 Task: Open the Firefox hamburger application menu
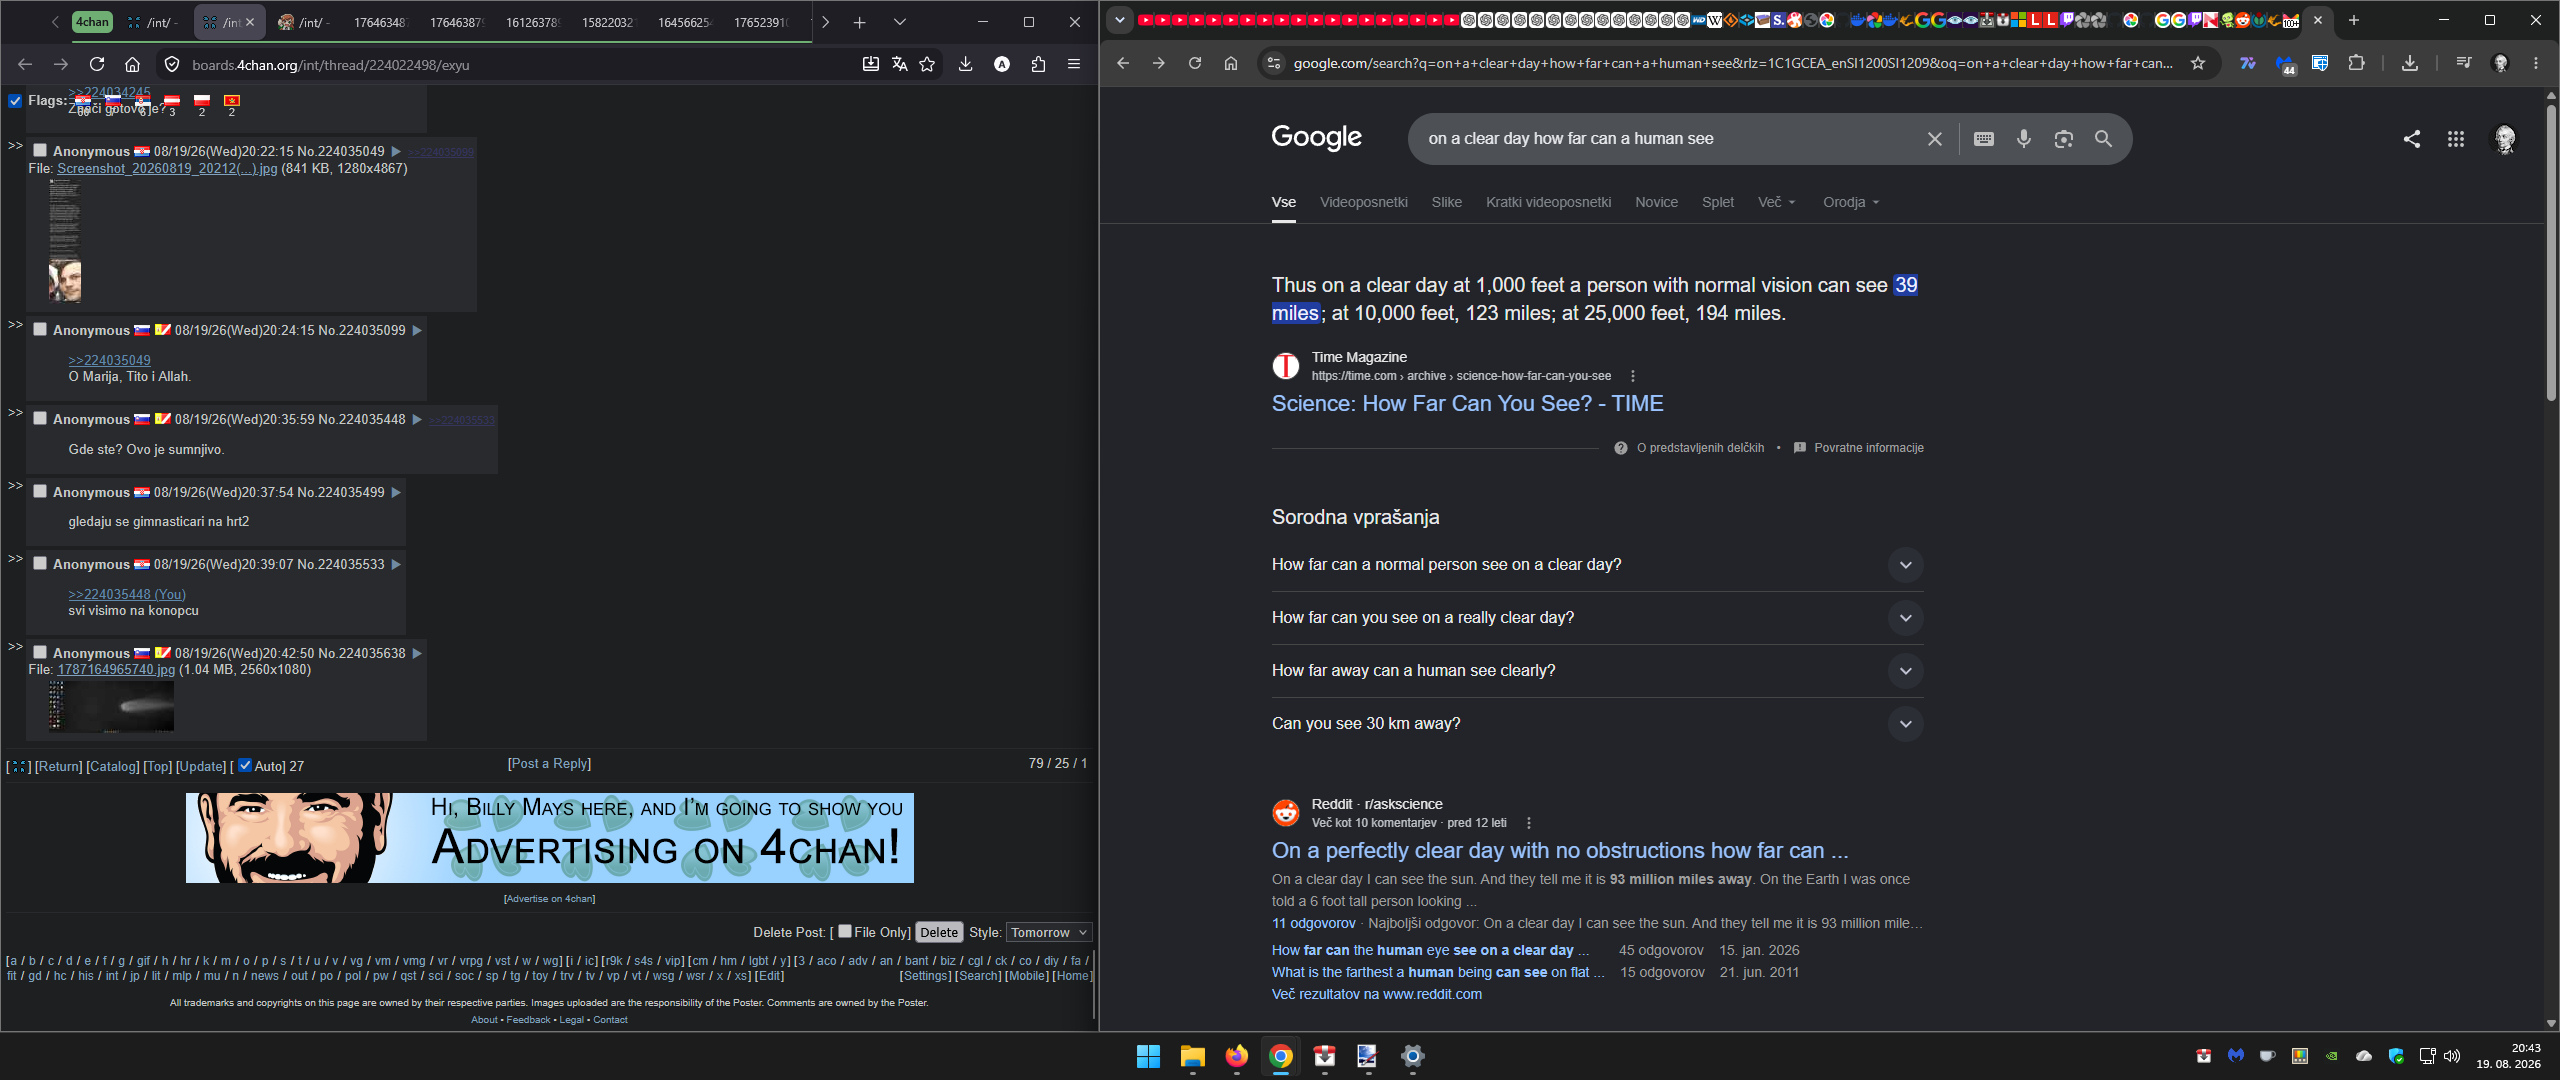(x=1074, y=64)
